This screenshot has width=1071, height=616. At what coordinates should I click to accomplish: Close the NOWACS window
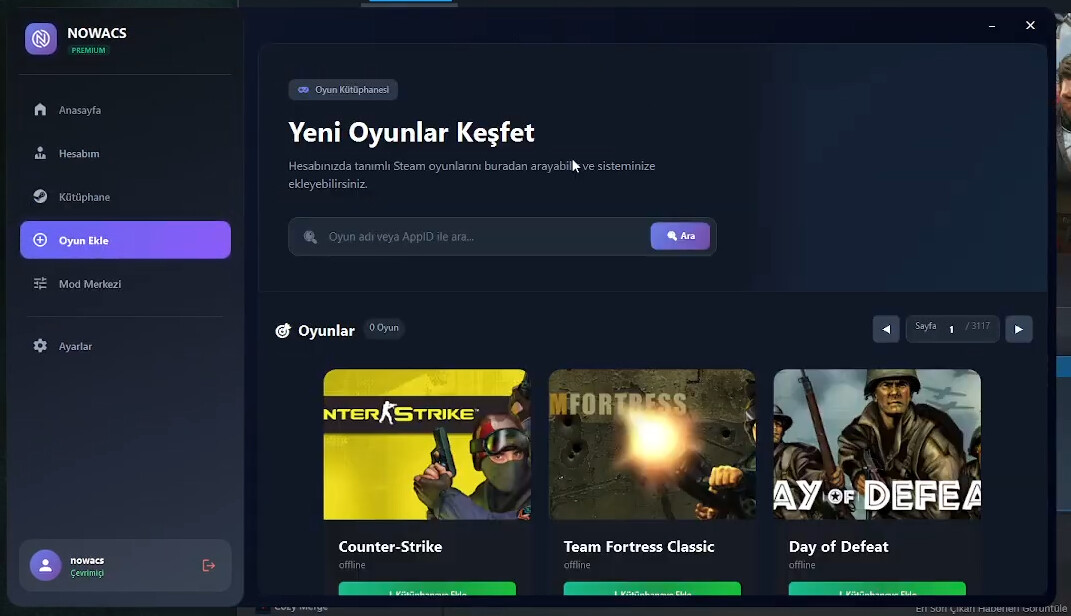point(1030,25)
